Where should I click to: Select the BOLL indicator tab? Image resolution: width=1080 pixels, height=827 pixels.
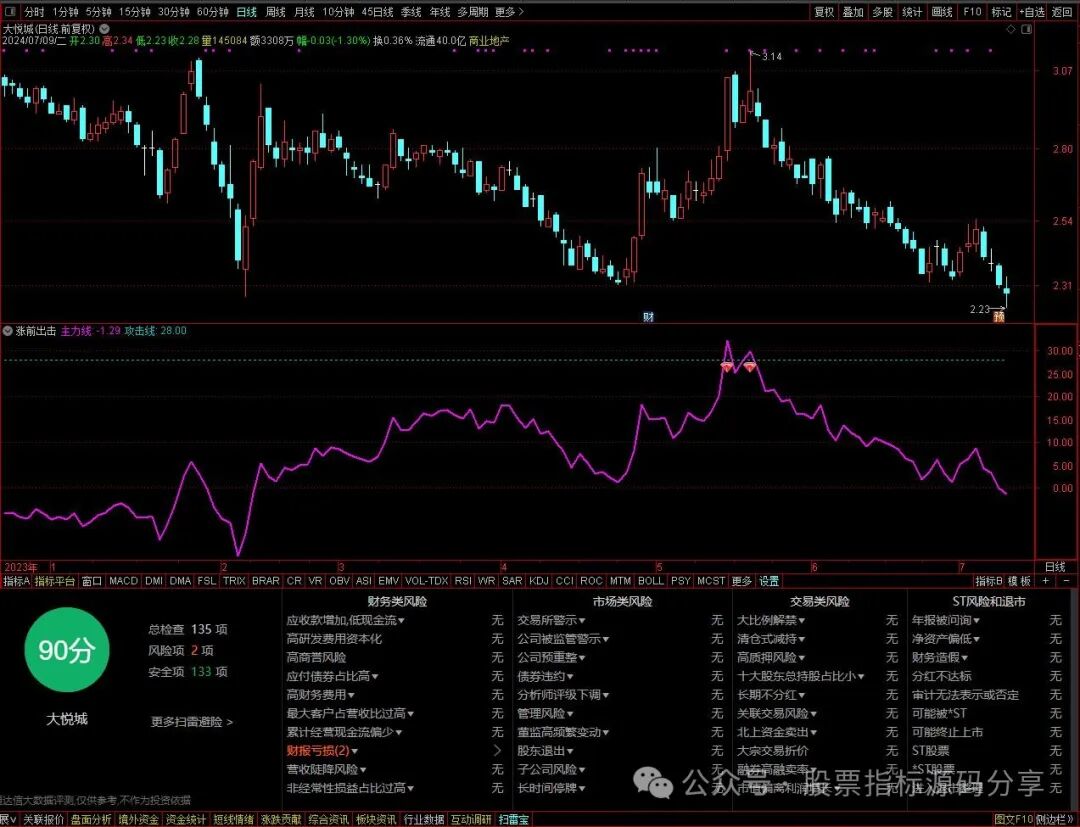pyautogui.click(x=650, y=581)
